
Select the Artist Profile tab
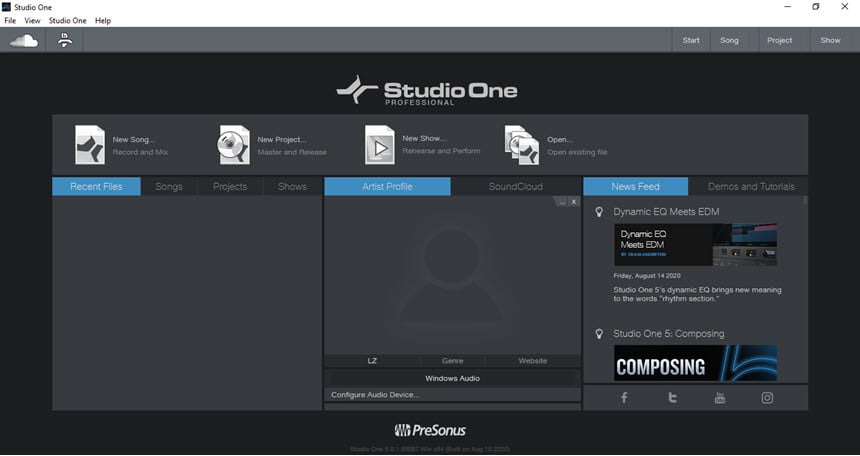(x=387, y=187)
